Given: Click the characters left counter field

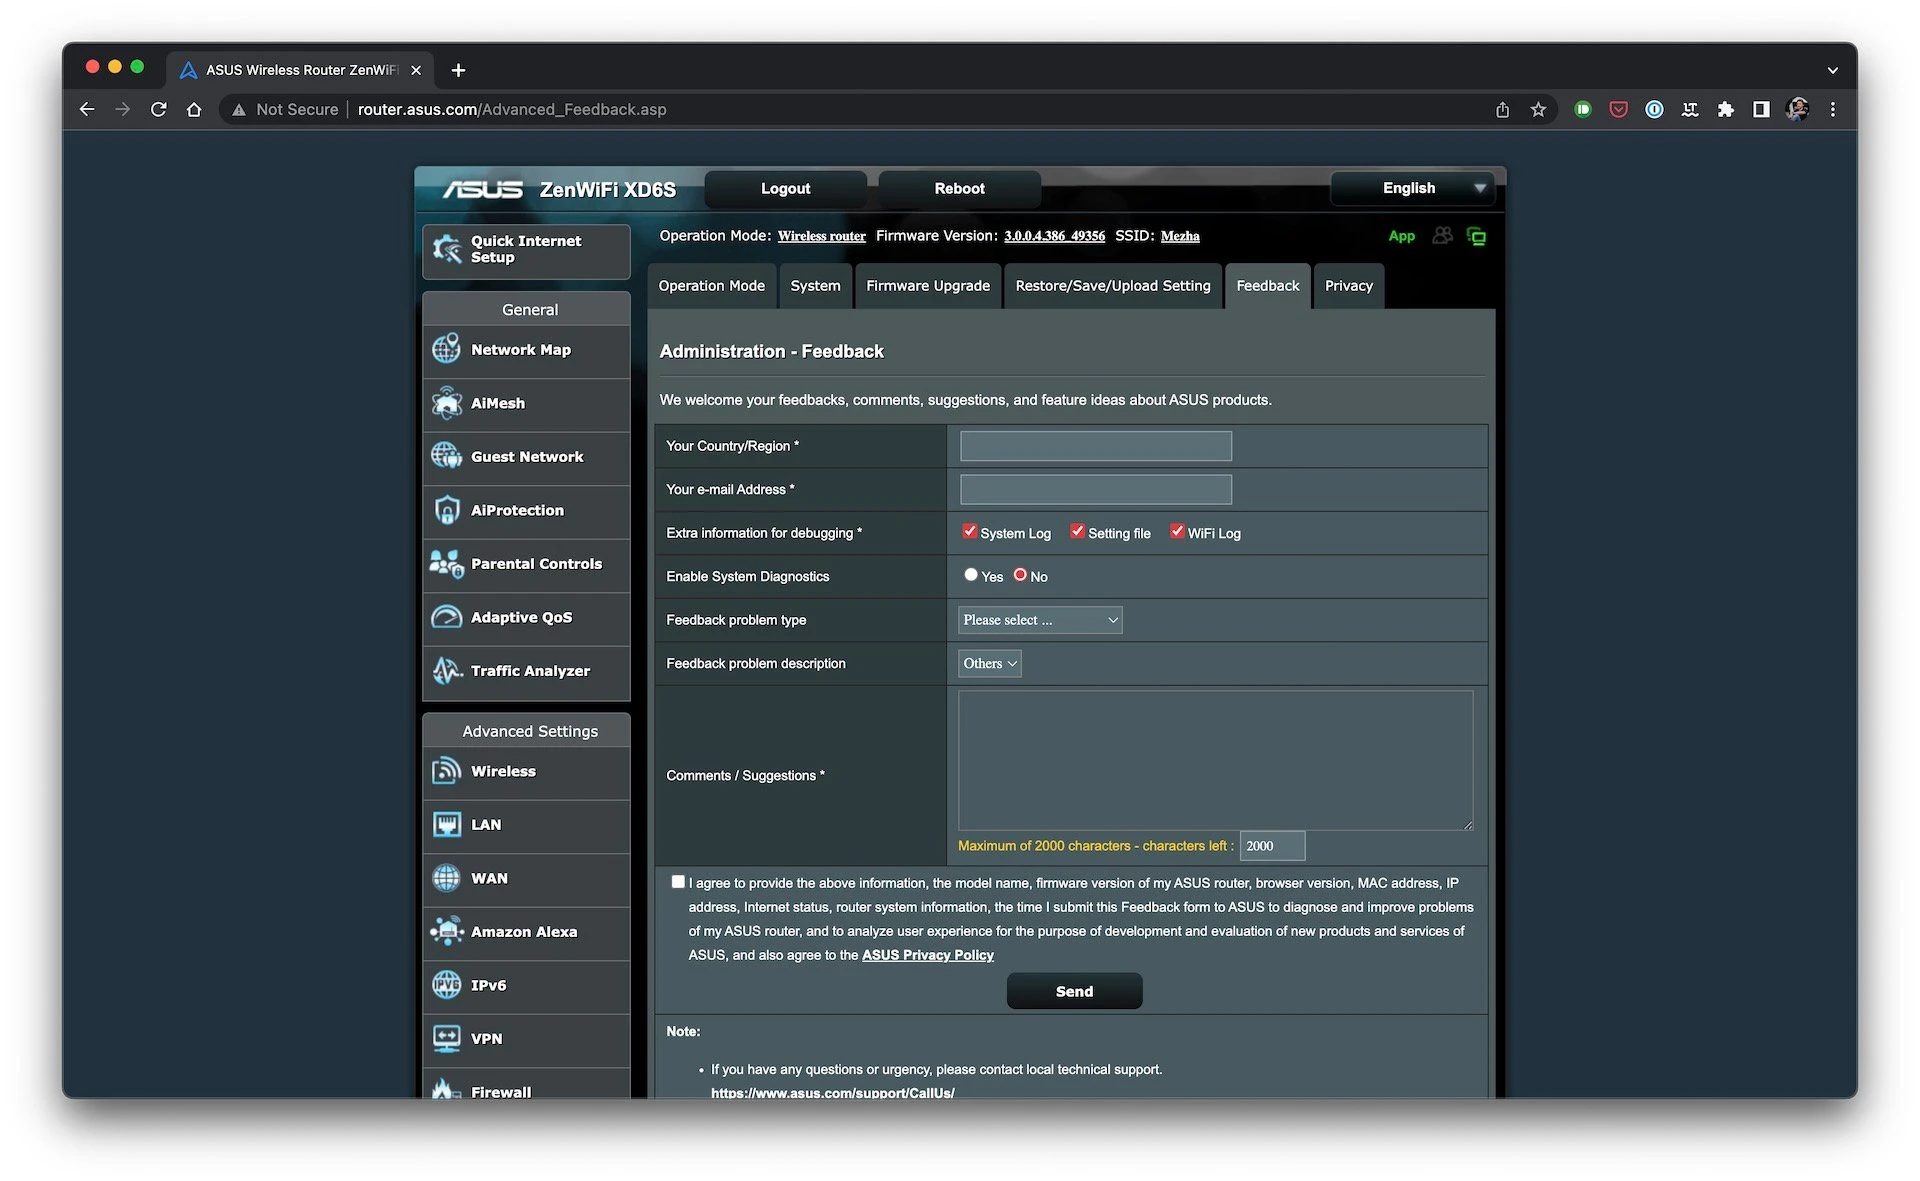Looking at the screenshot, I should (1272, 846).
